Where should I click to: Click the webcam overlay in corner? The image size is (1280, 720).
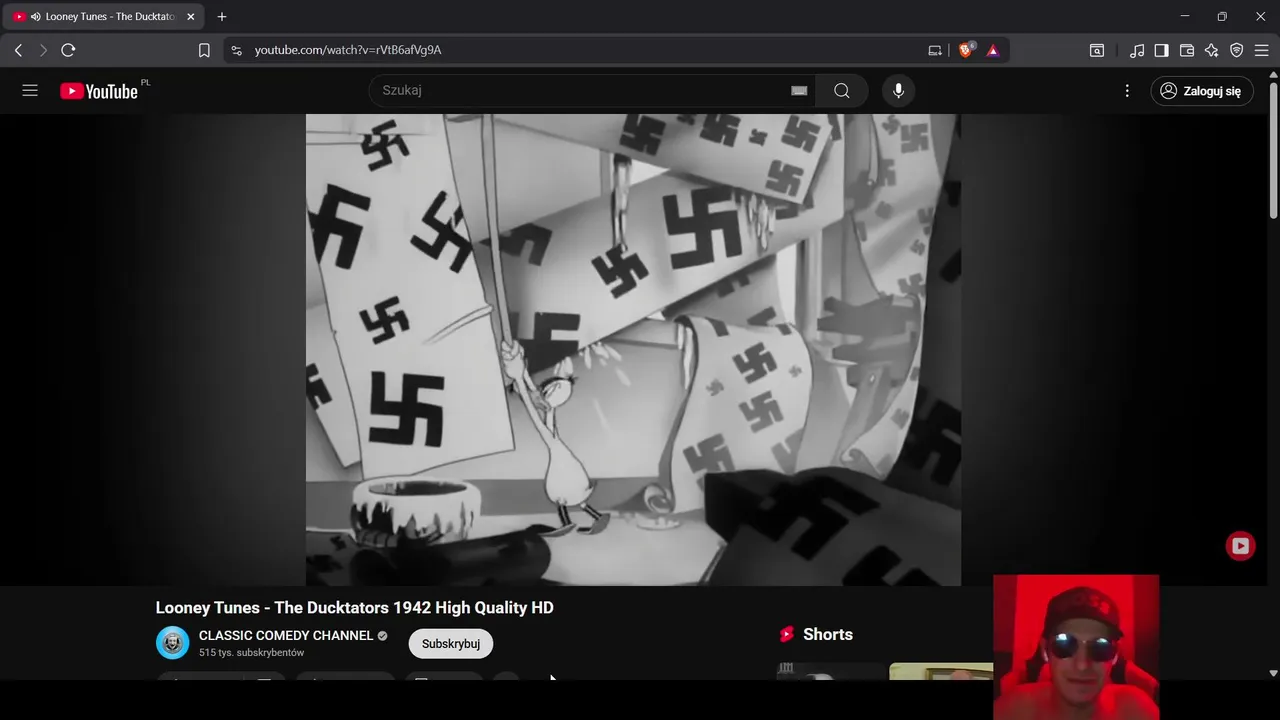click(x=1076, y=647)
